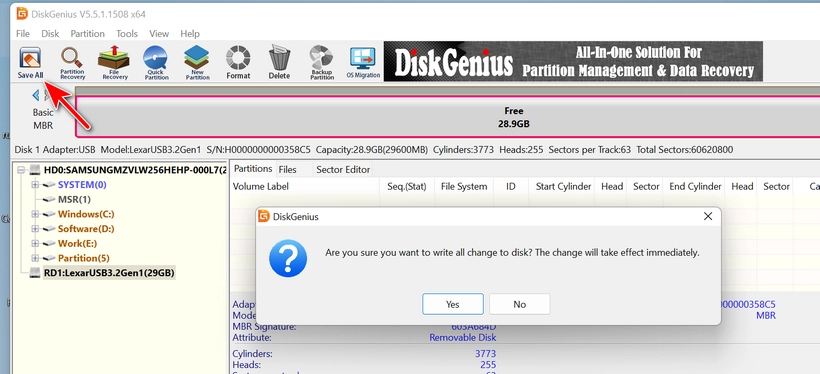Select HD0:SAMSUNG disk in the tree
820x374 pixels.
click(135, 170)
